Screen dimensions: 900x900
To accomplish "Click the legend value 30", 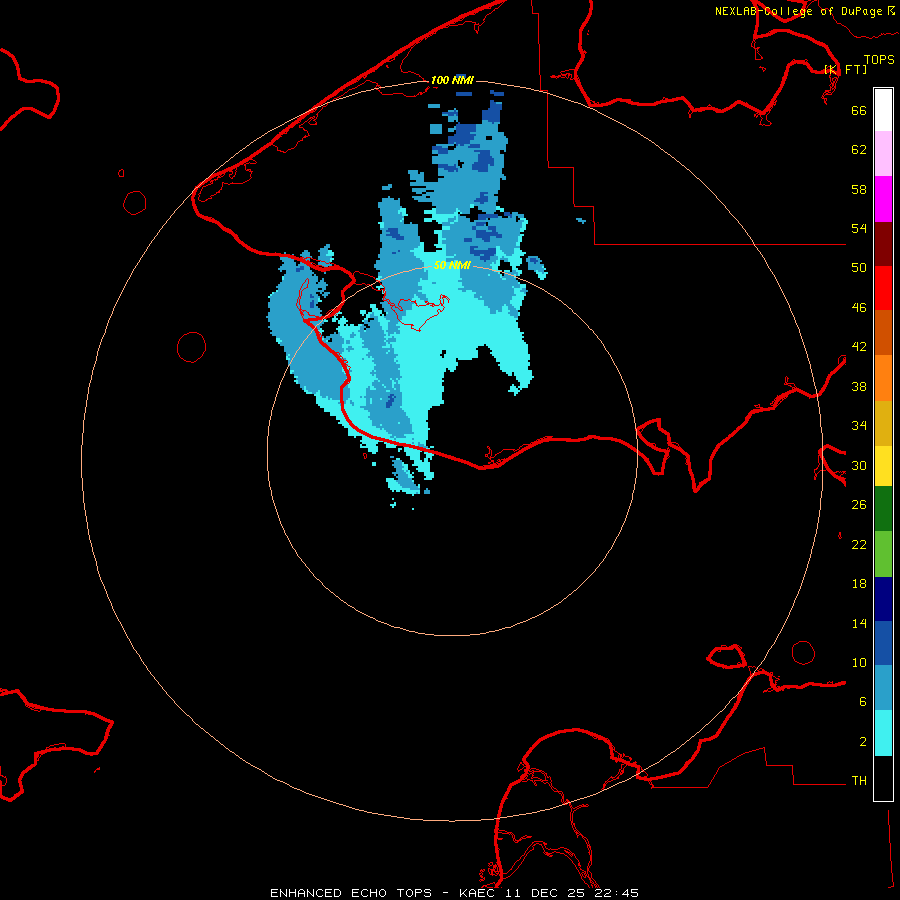I will coord(859,465).
